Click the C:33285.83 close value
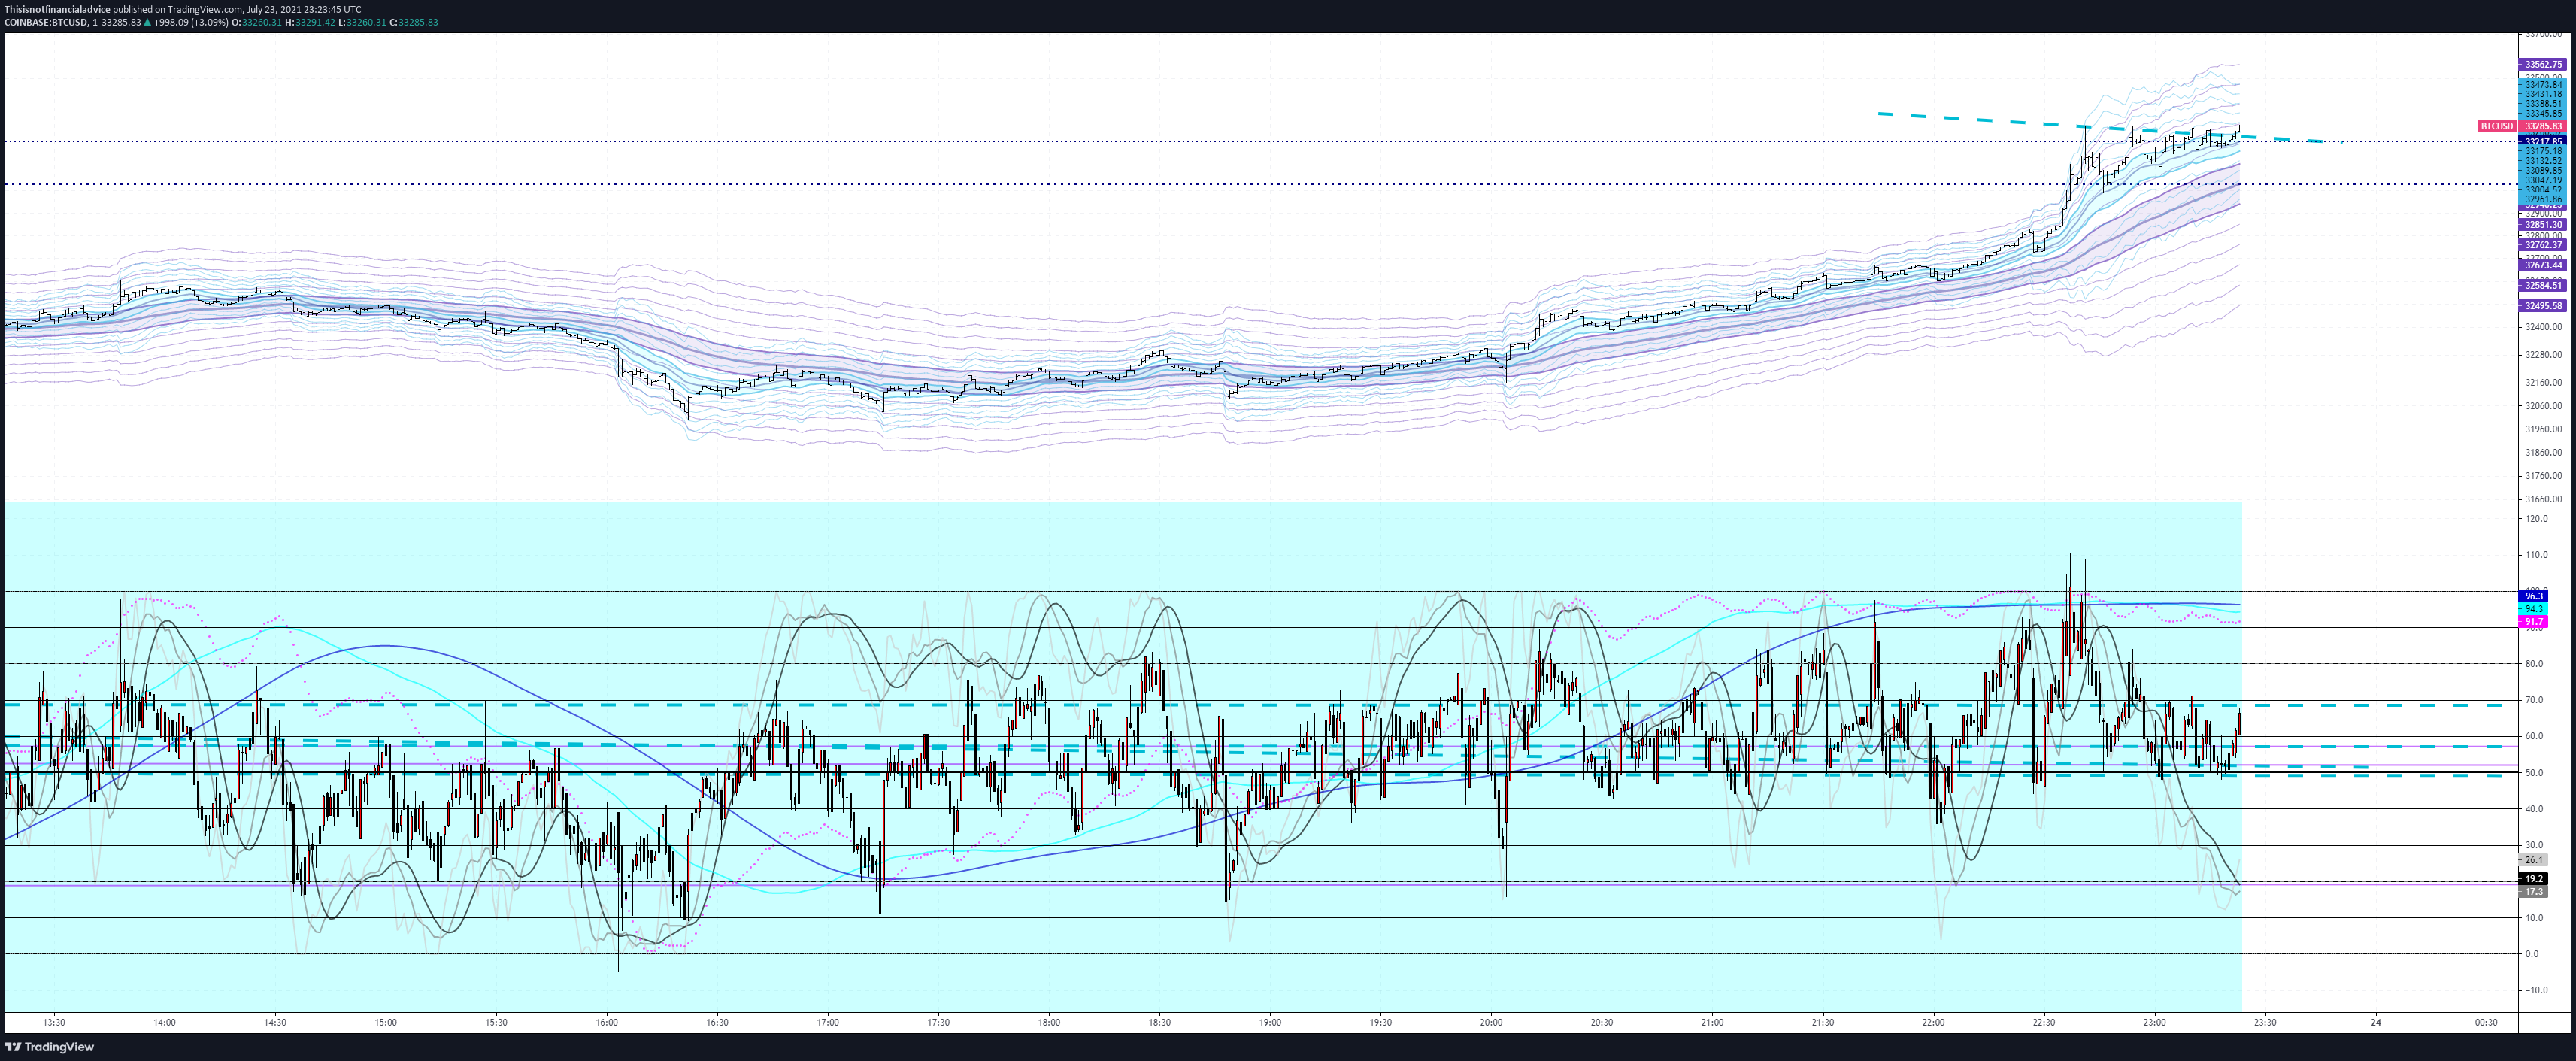Screen dimensions: 2576x1061 tap(413, 22)
